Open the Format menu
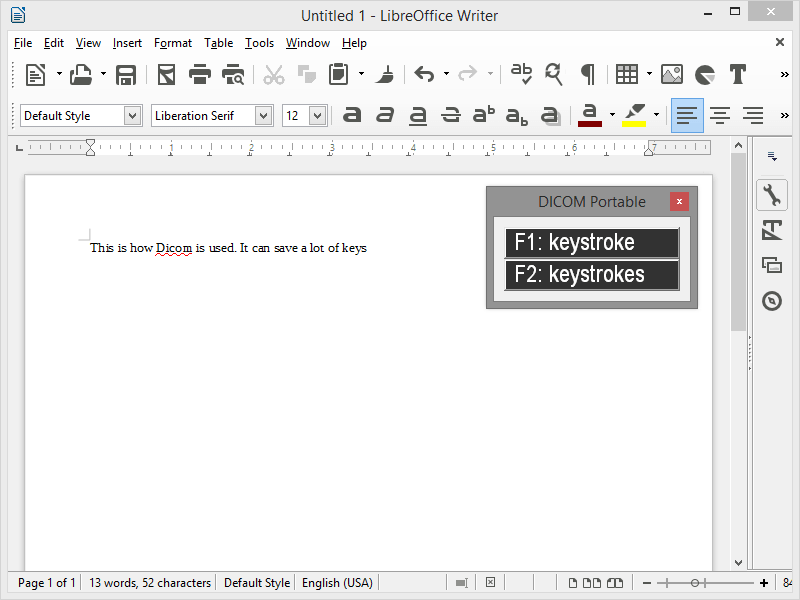 [172, 43]
